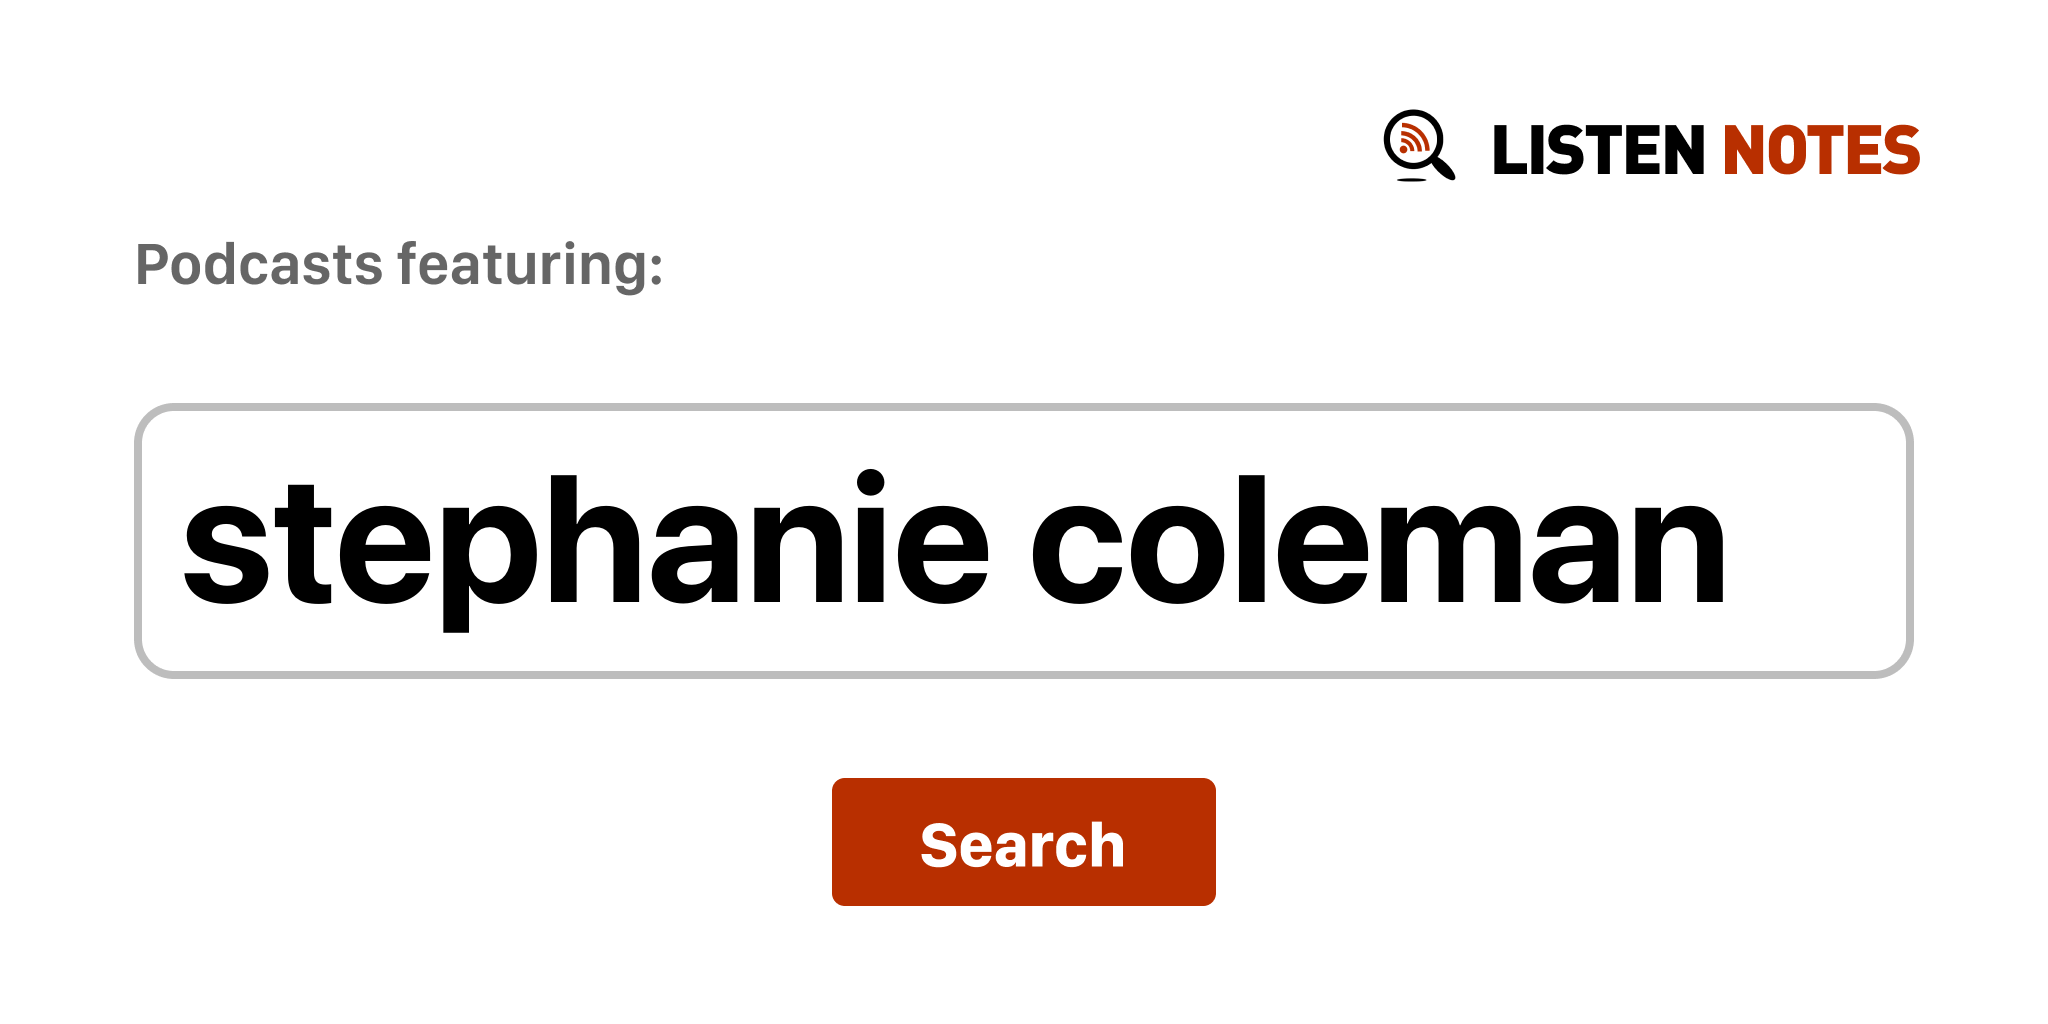Focus the podcast search input field
The image size is (2048, 1024).
pyautogui.click(x=1022, y=541)
